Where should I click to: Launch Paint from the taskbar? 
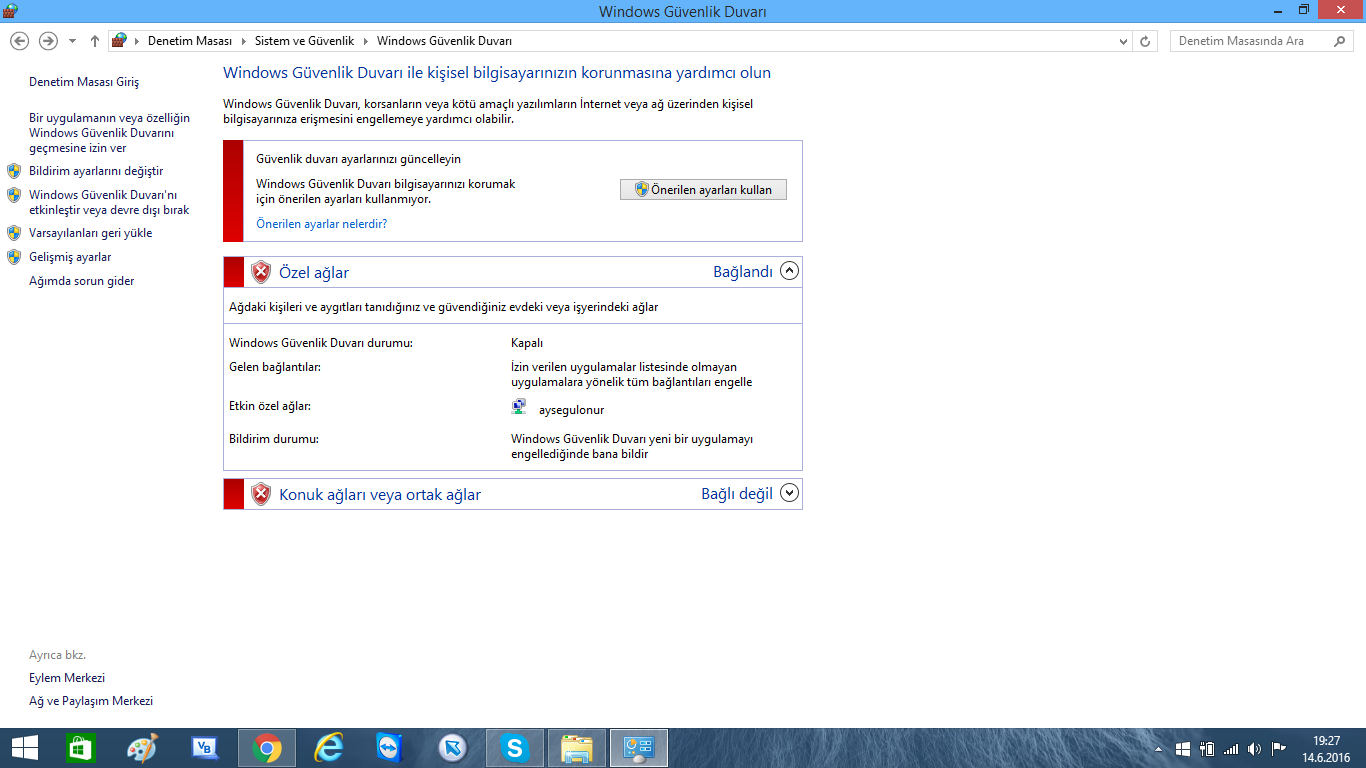point(142,748)
